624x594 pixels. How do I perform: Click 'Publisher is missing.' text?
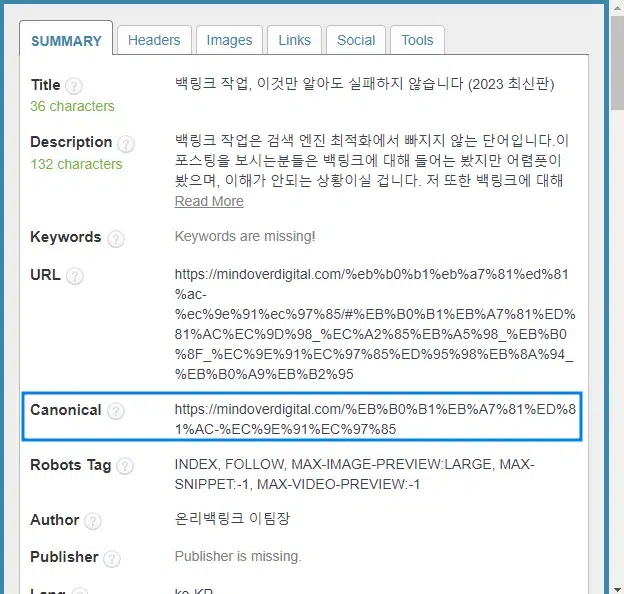coord(238,556)
